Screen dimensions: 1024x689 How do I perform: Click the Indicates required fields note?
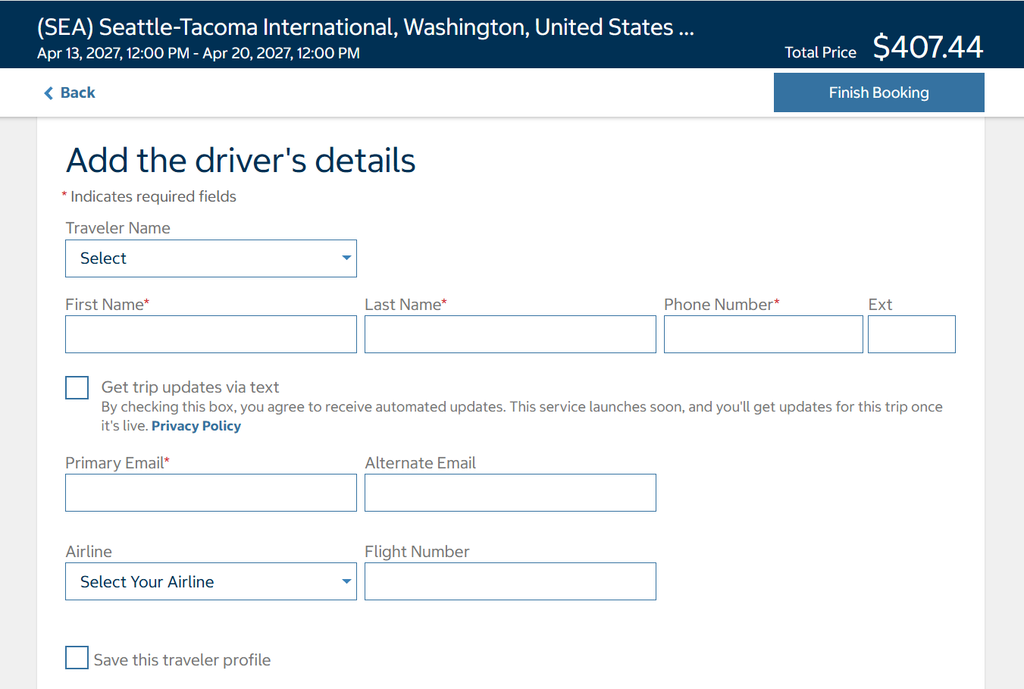149,197
